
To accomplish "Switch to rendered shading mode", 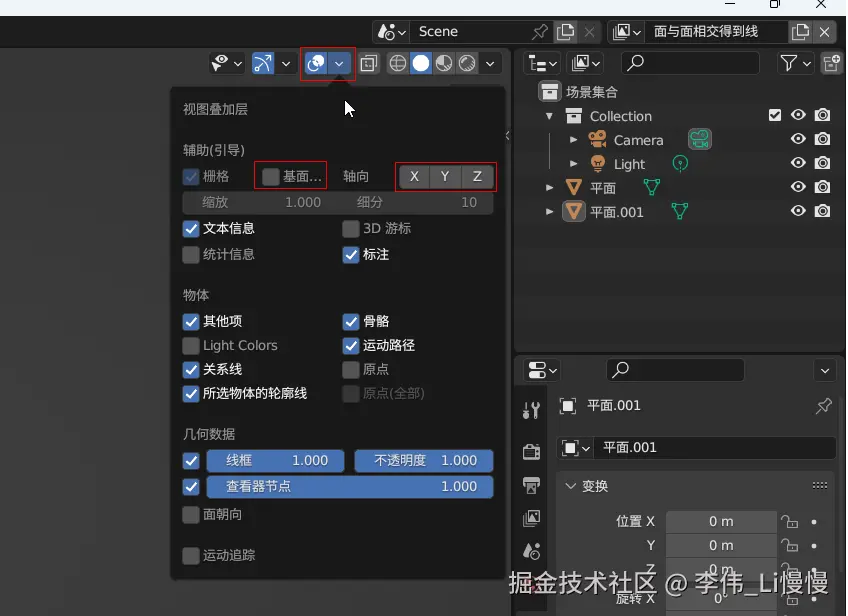I will tap(467, 63).
